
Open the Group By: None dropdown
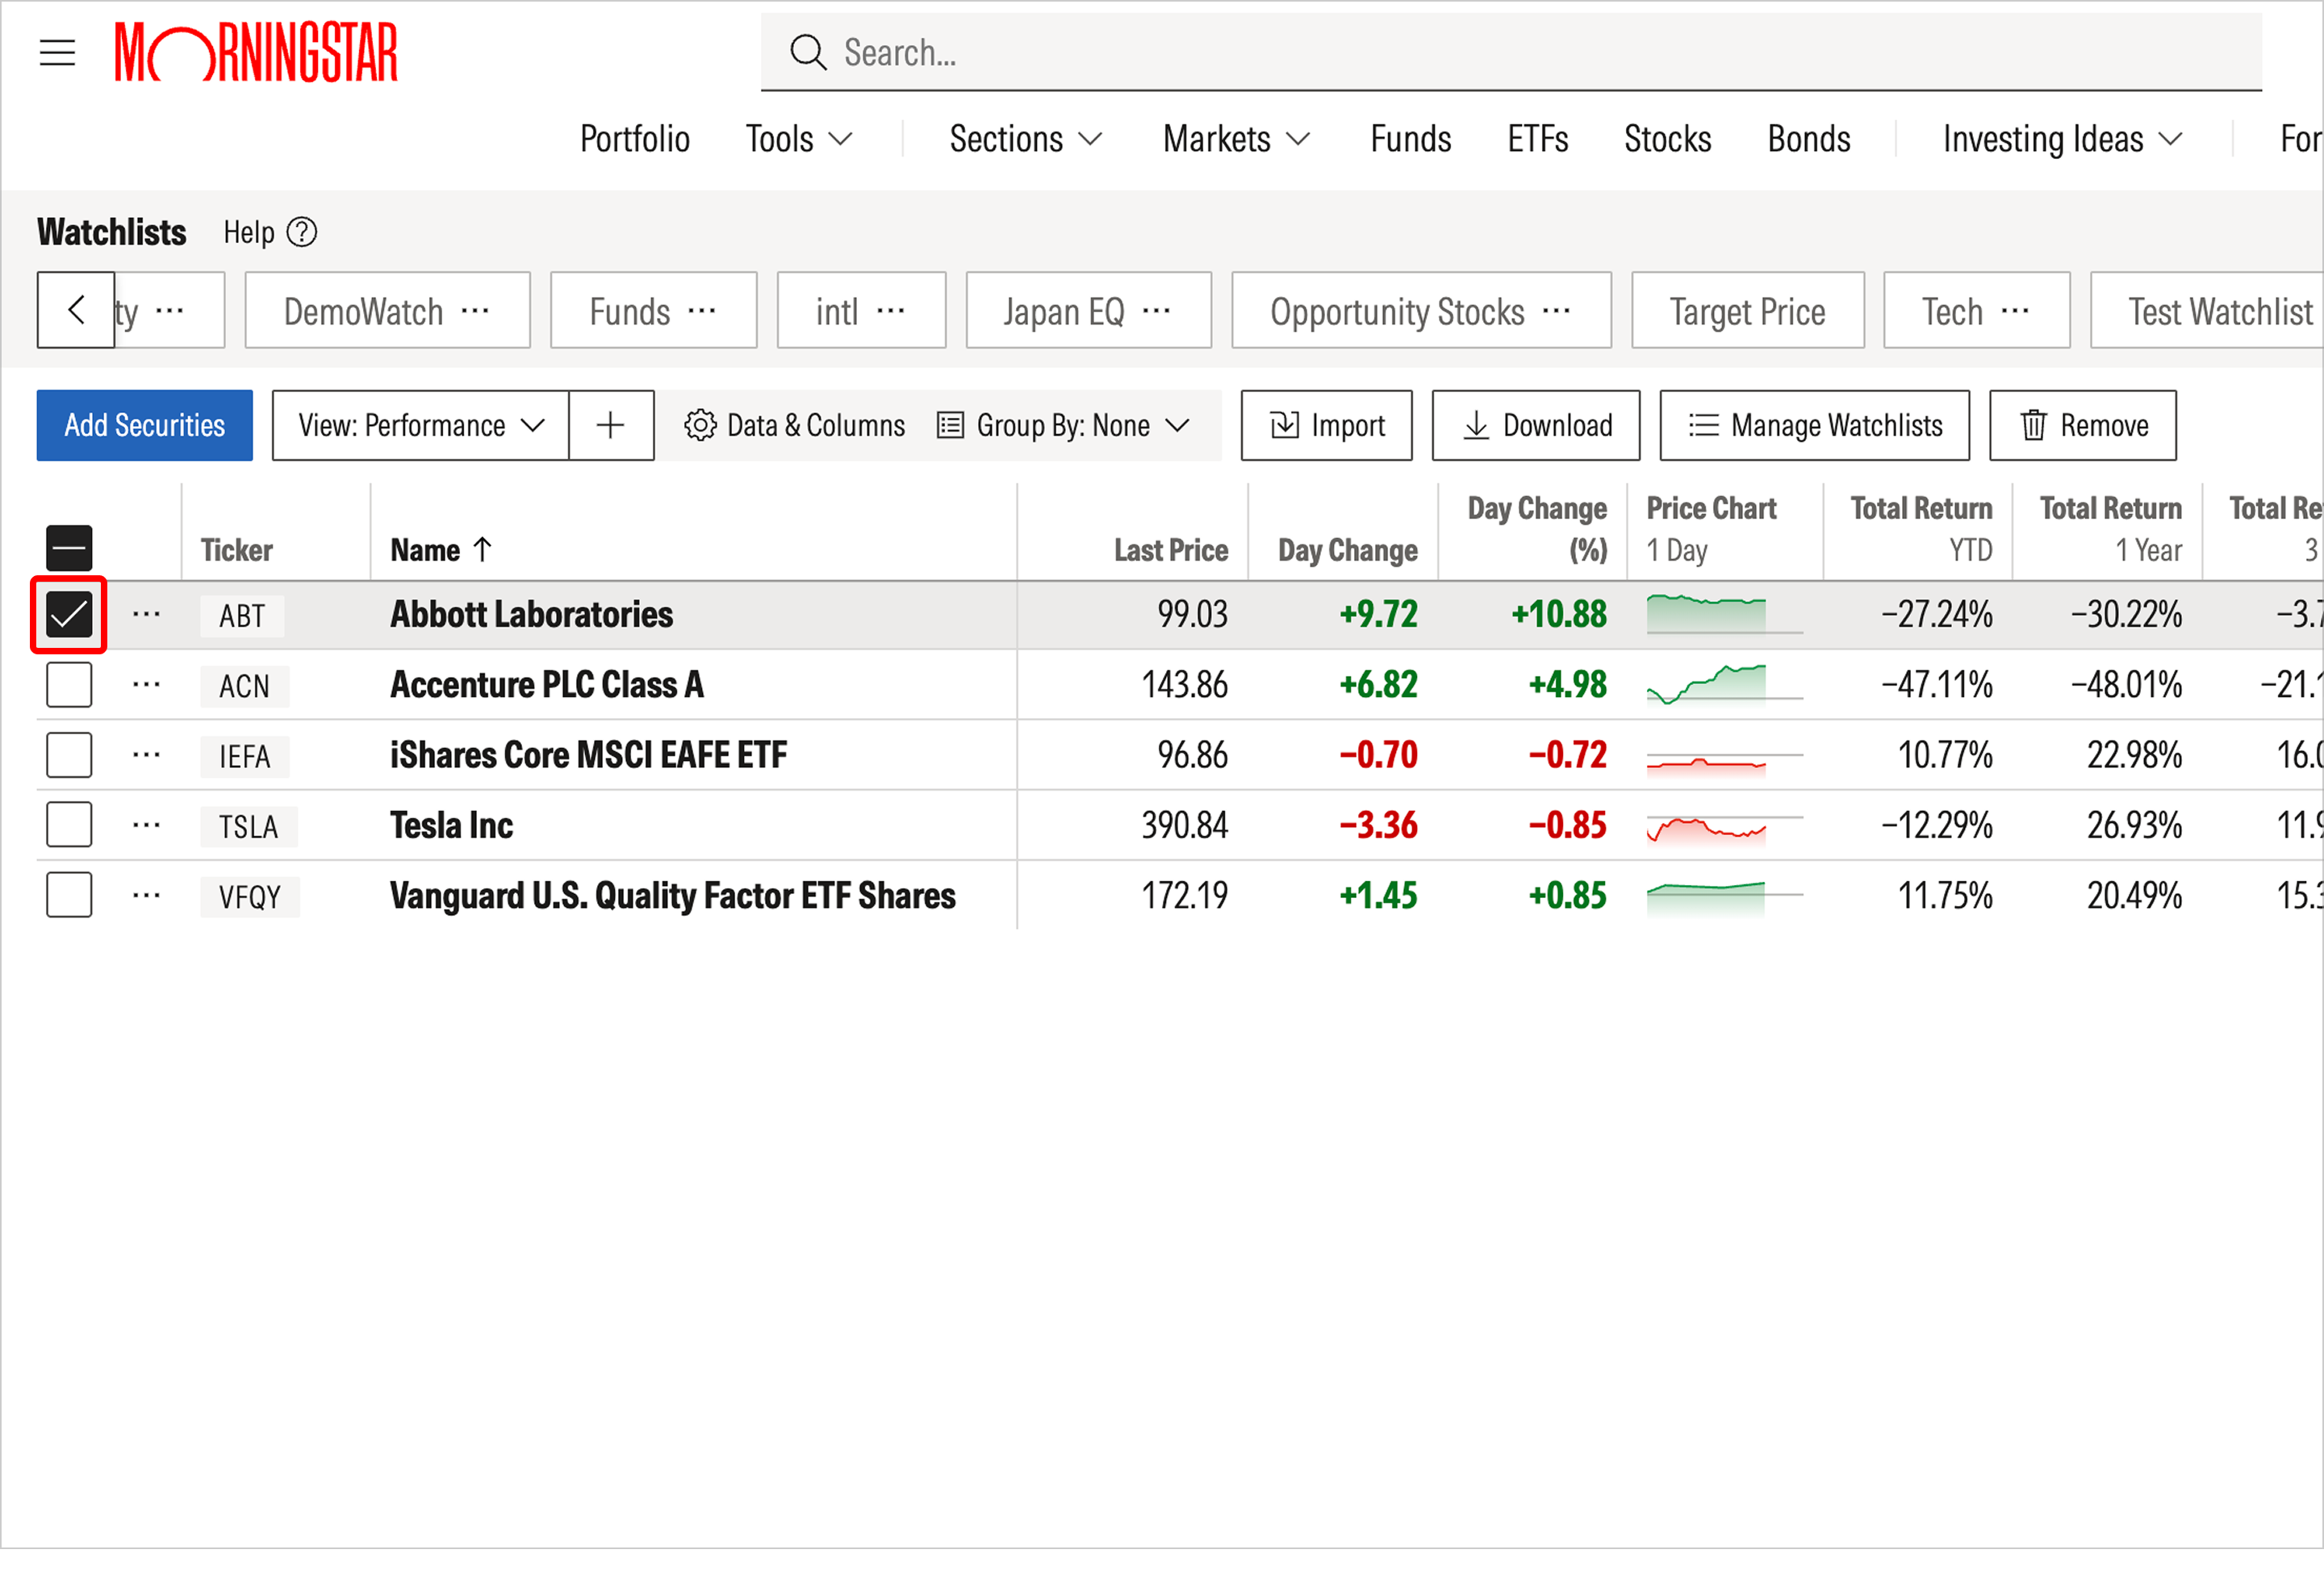coord(1064,425)
